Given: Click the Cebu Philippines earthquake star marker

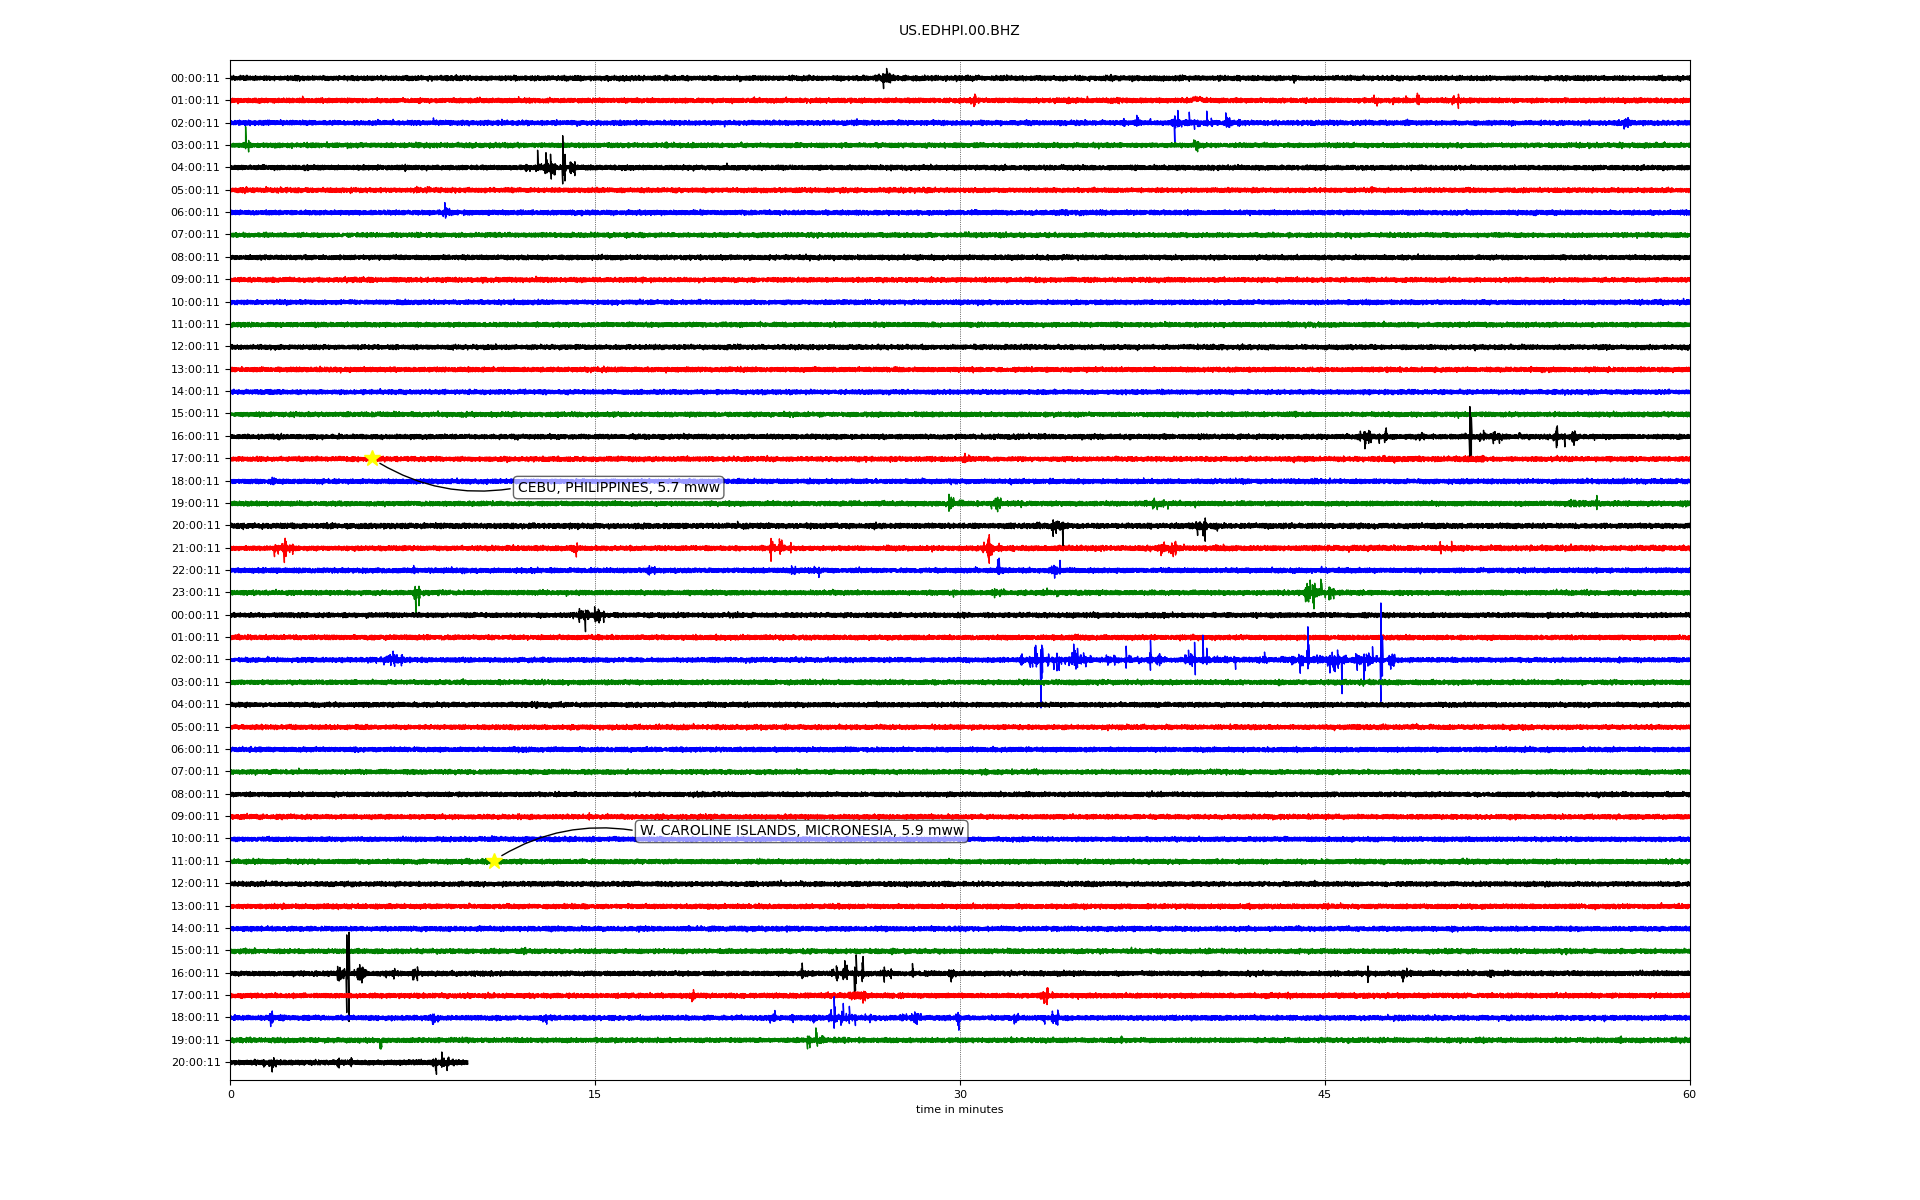Looking at the screenshot, I should pyautogui.click(x=372, y=459).
